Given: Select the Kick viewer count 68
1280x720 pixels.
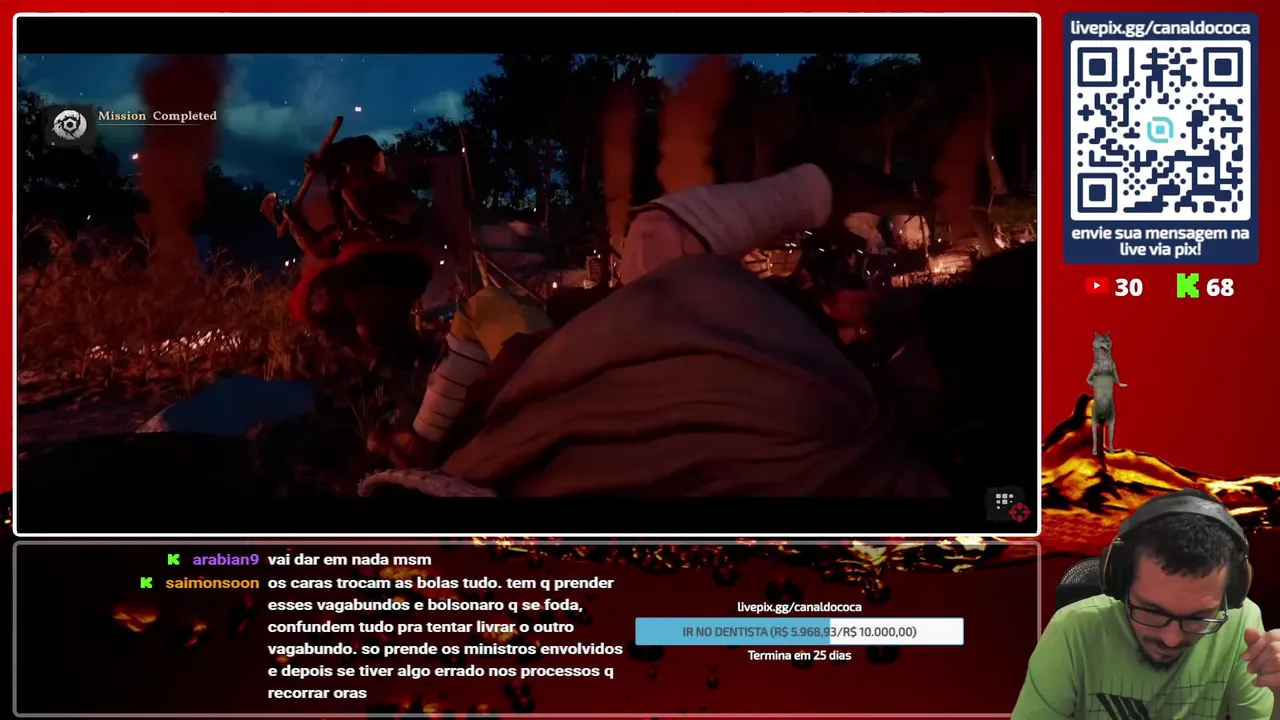Looking at the screenshot, I should [1220, 288].
